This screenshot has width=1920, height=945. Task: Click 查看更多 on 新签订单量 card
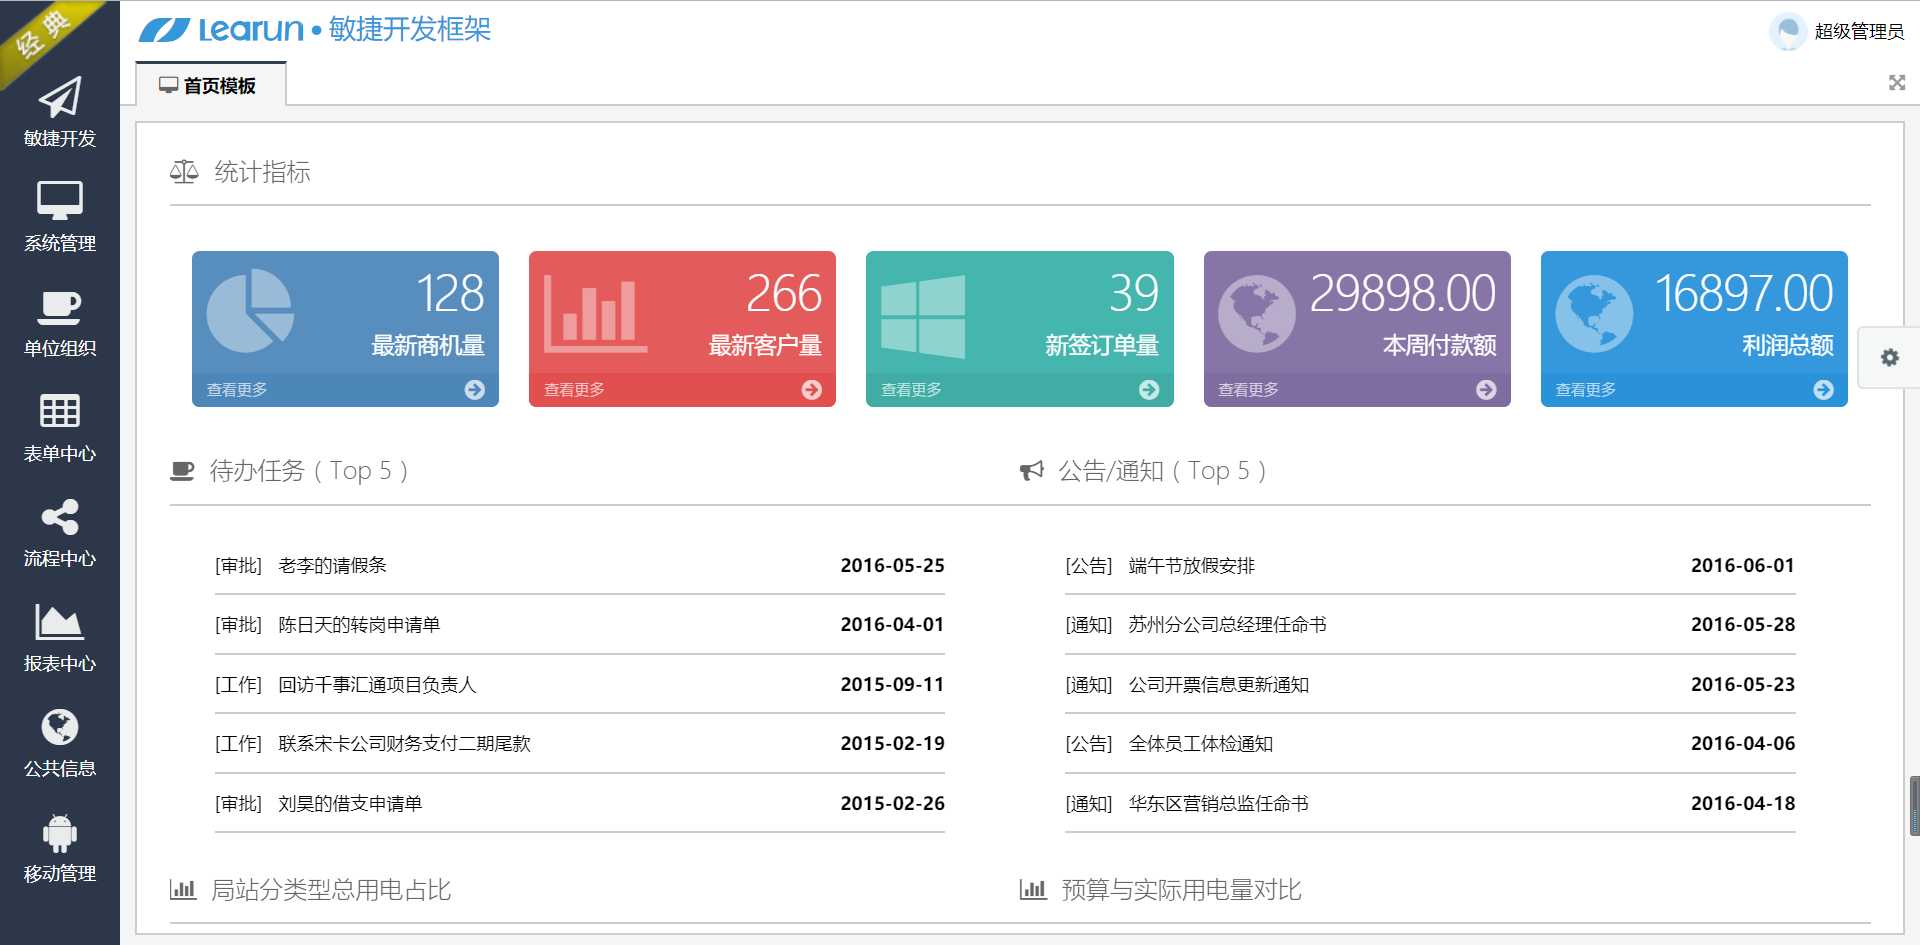pos(911,390)
